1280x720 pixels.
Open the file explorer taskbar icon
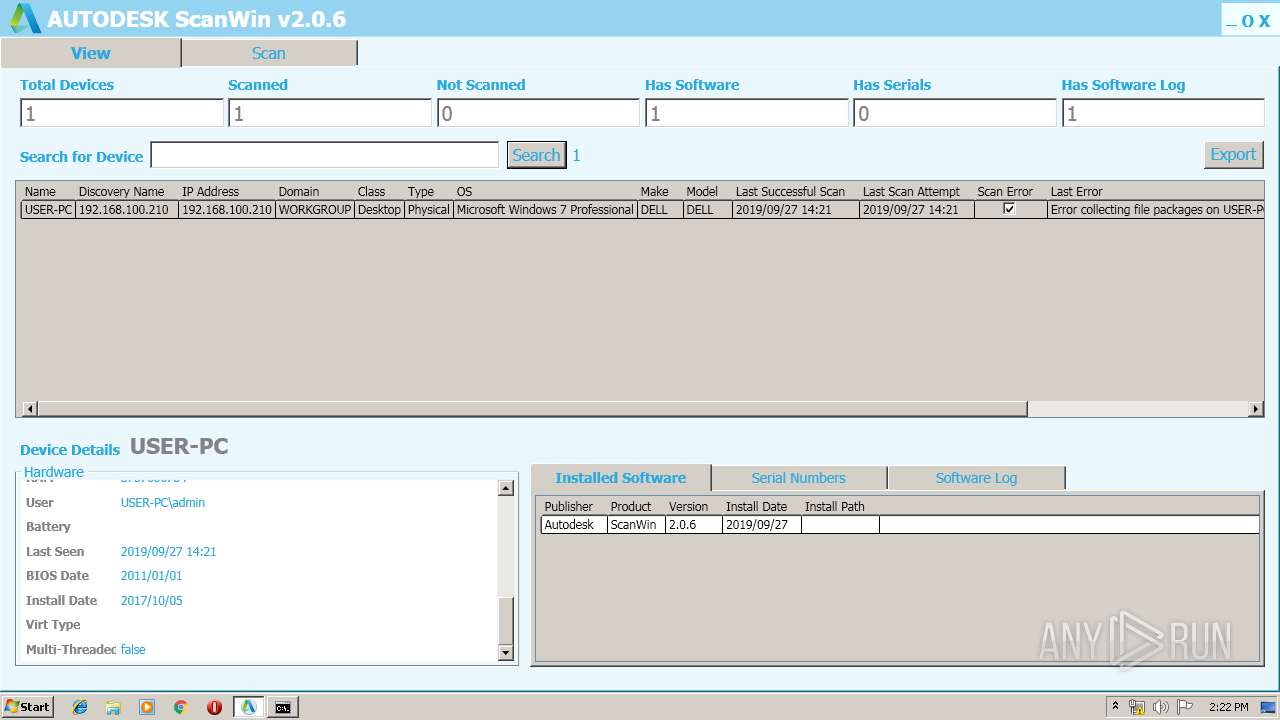tap(113, 707)
